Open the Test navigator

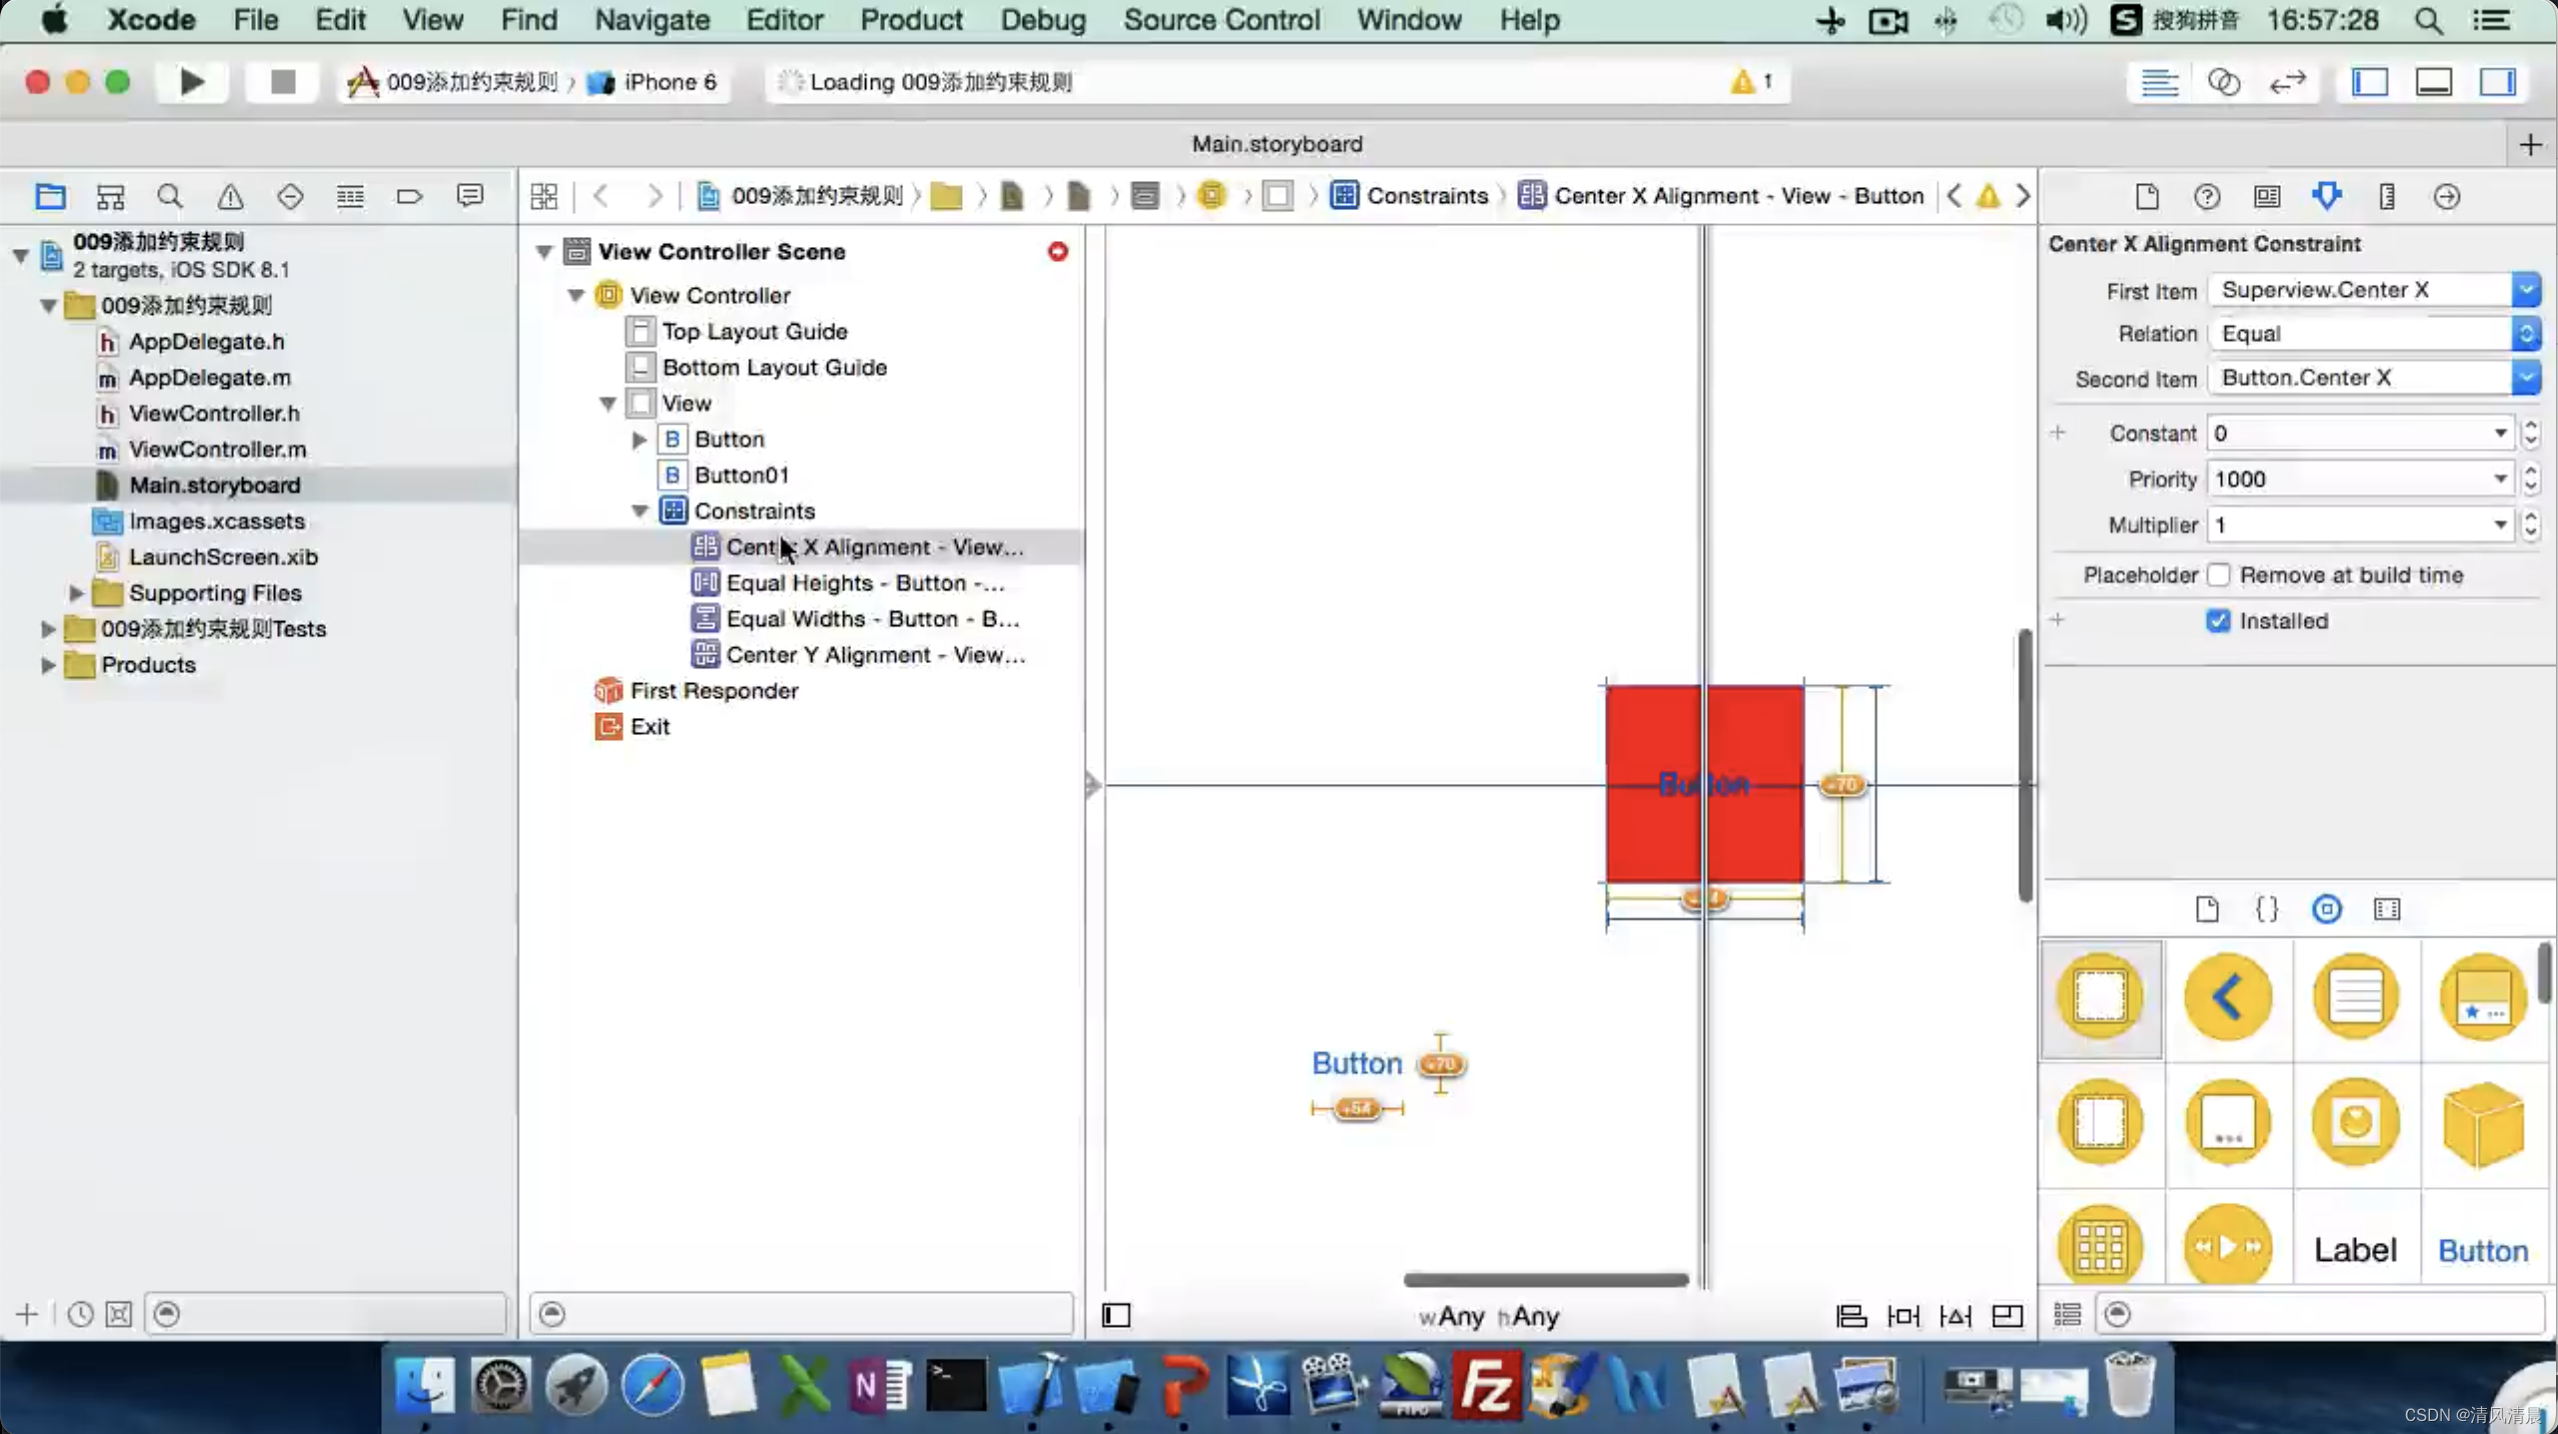tap(290, 196)
